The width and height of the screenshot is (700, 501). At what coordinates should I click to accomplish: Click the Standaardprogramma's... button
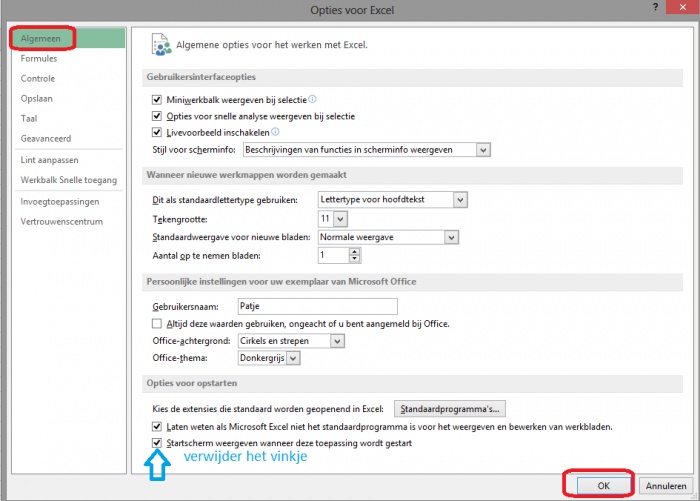pyautogui.click(x=450, y=409)
